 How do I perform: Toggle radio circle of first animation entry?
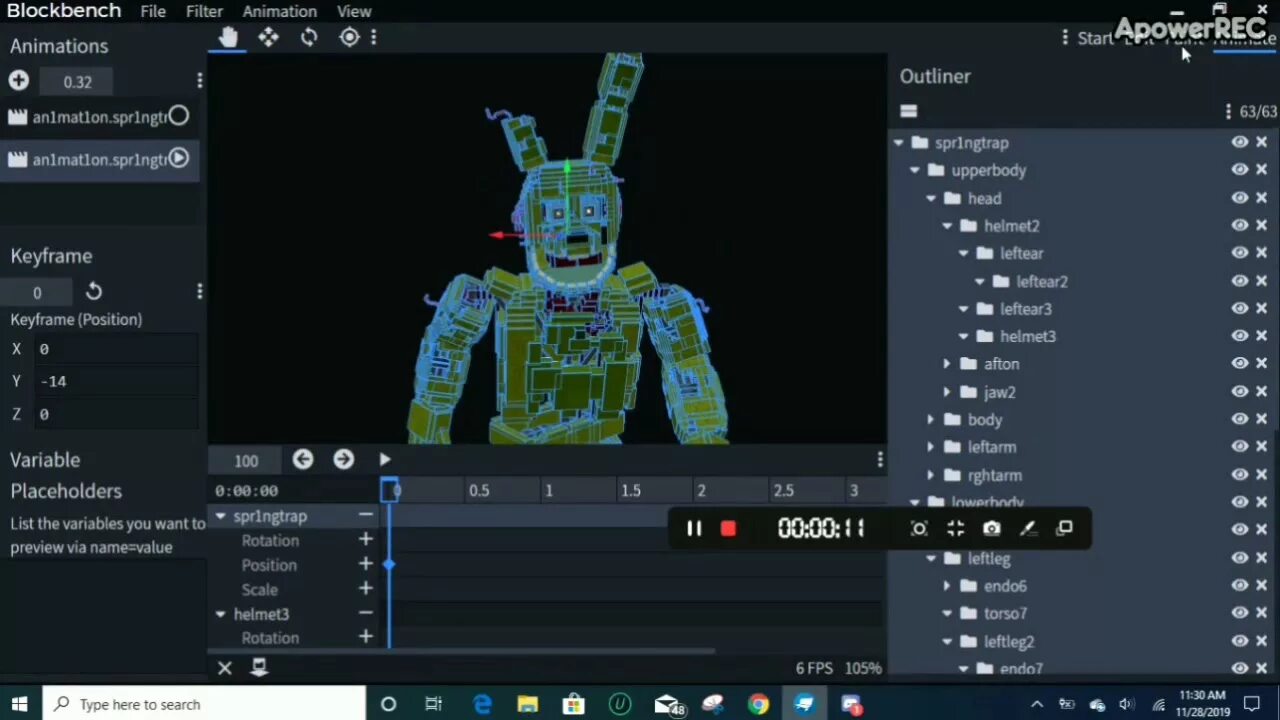coord(178,116)
